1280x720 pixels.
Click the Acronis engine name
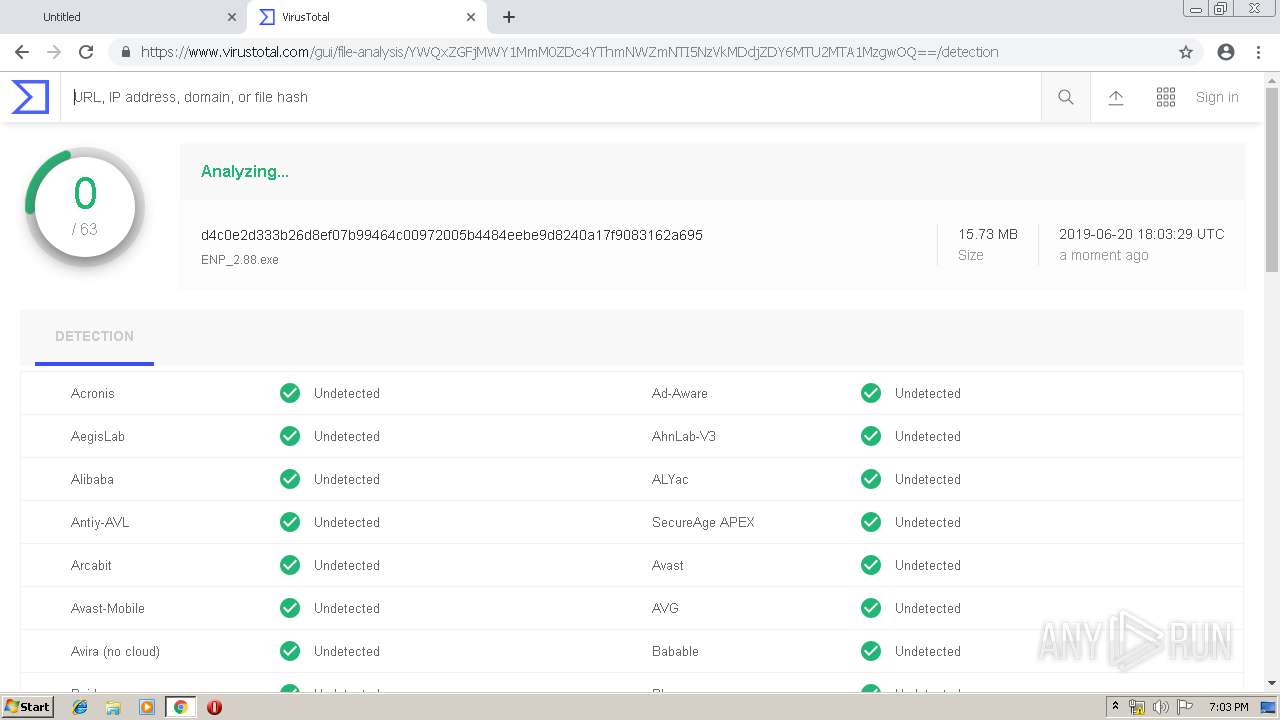click(x=93, y=393)
